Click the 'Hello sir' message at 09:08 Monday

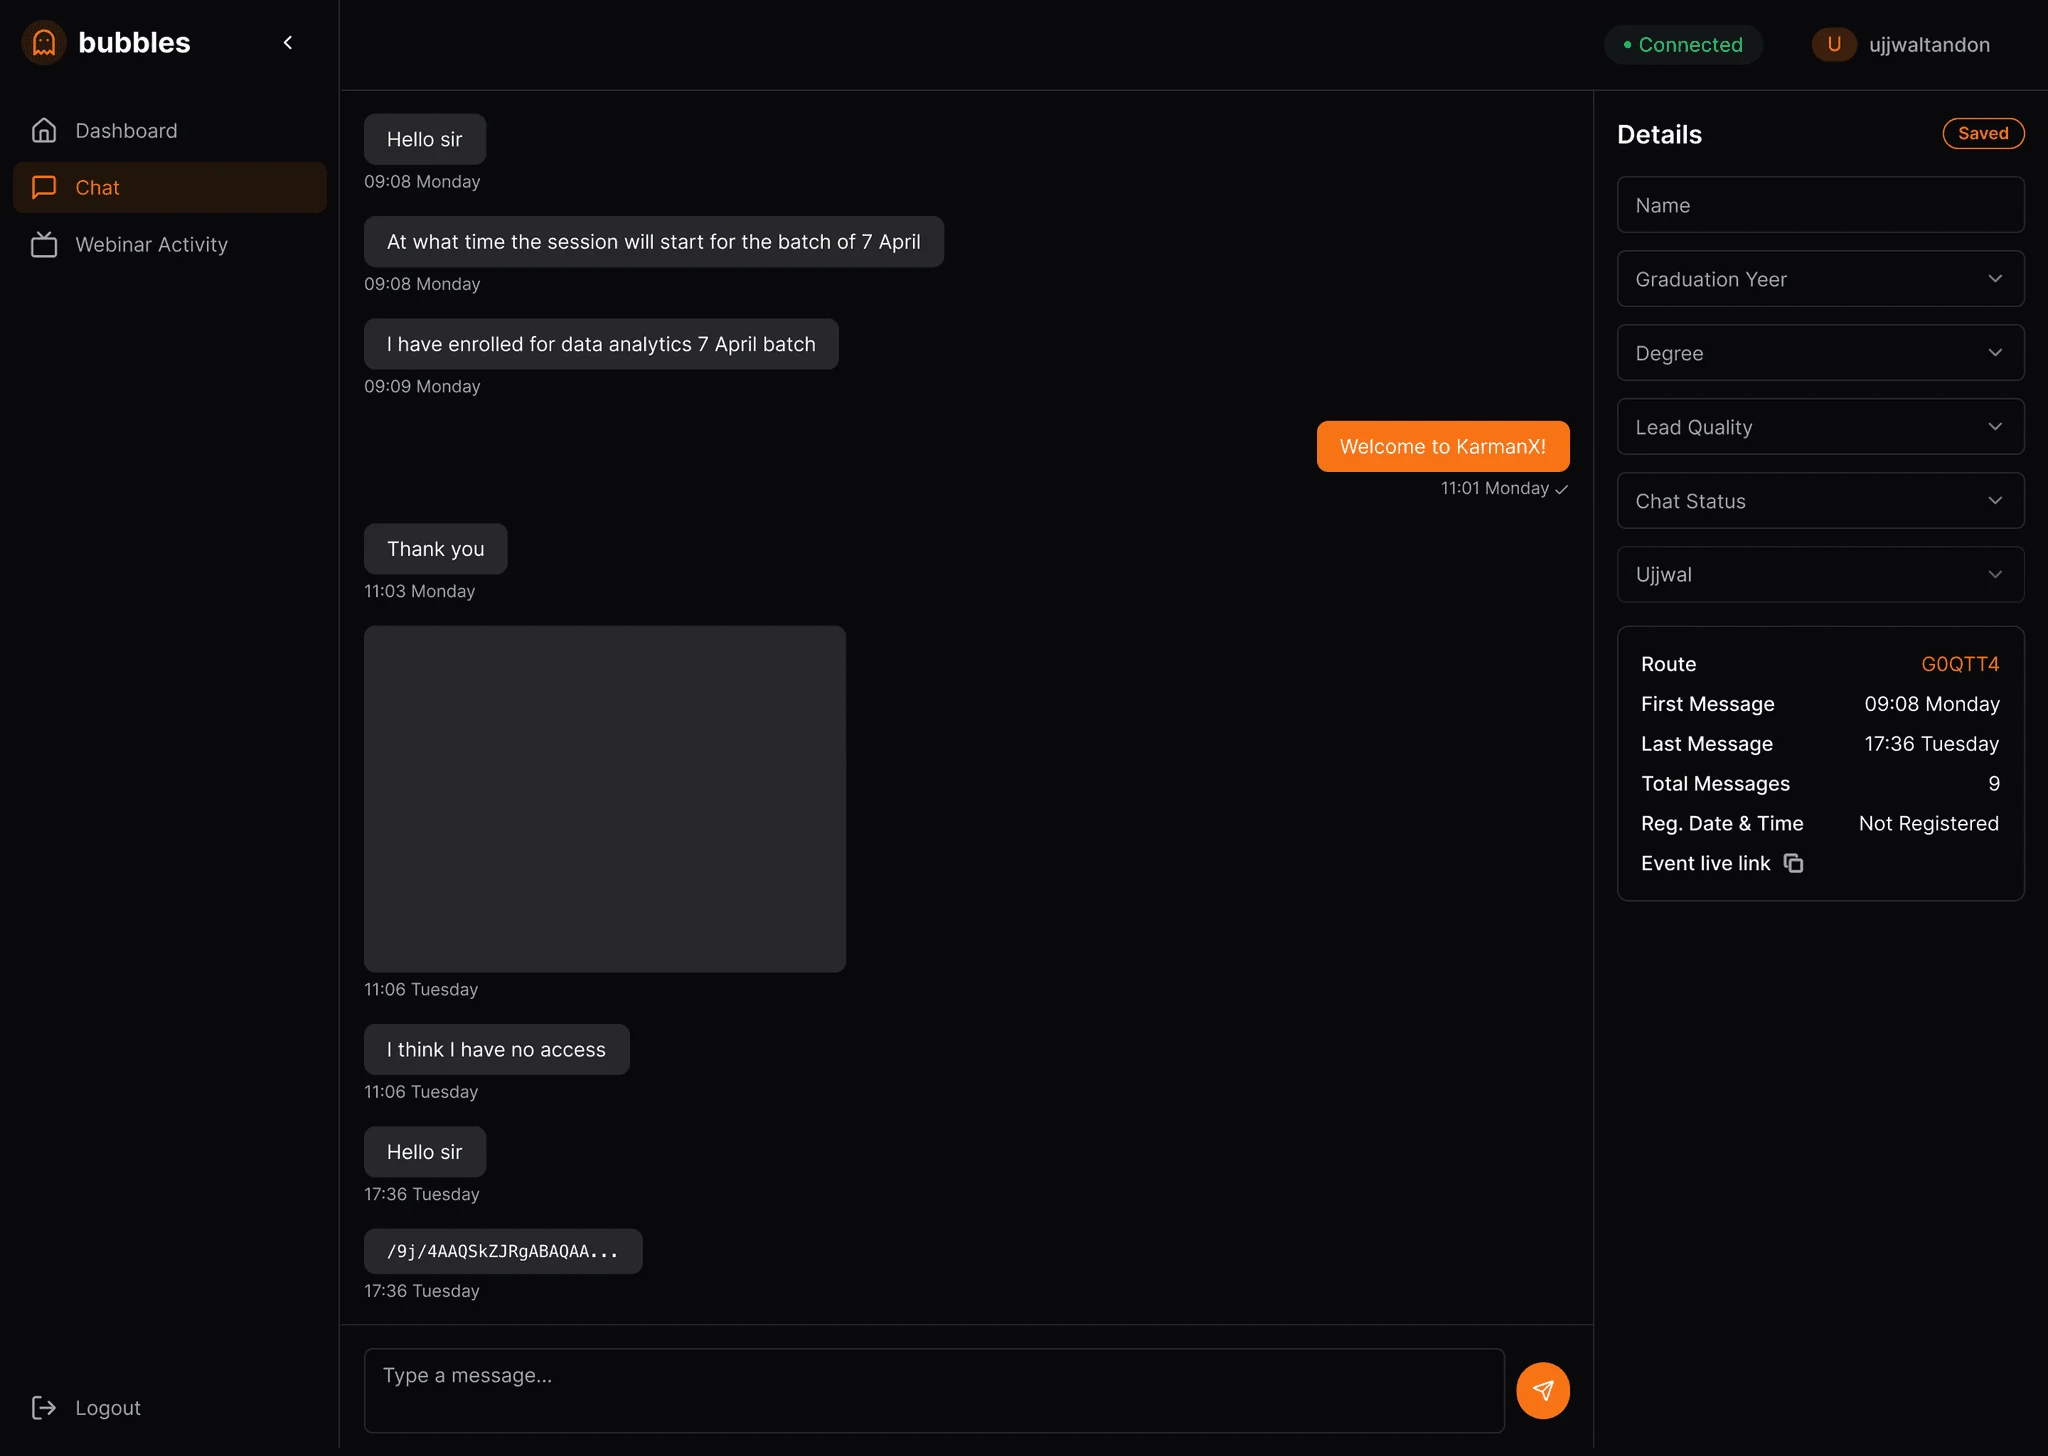pyautogui.click(x=424, y=139)
